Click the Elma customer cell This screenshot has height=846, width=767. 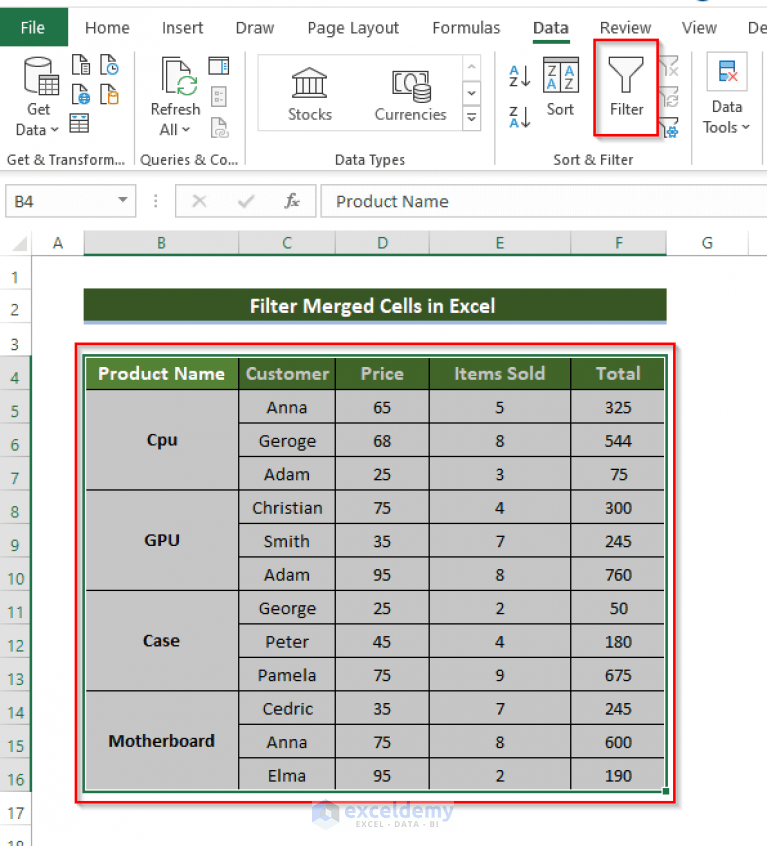pyautogui.click(x=287, y=775)
